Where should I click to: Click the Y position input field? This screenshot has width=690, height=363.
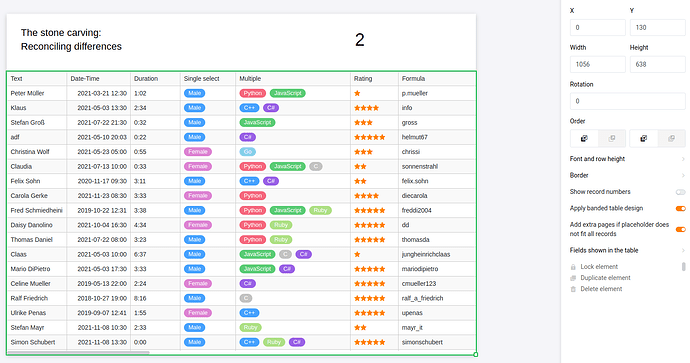[x=657, y=27]
